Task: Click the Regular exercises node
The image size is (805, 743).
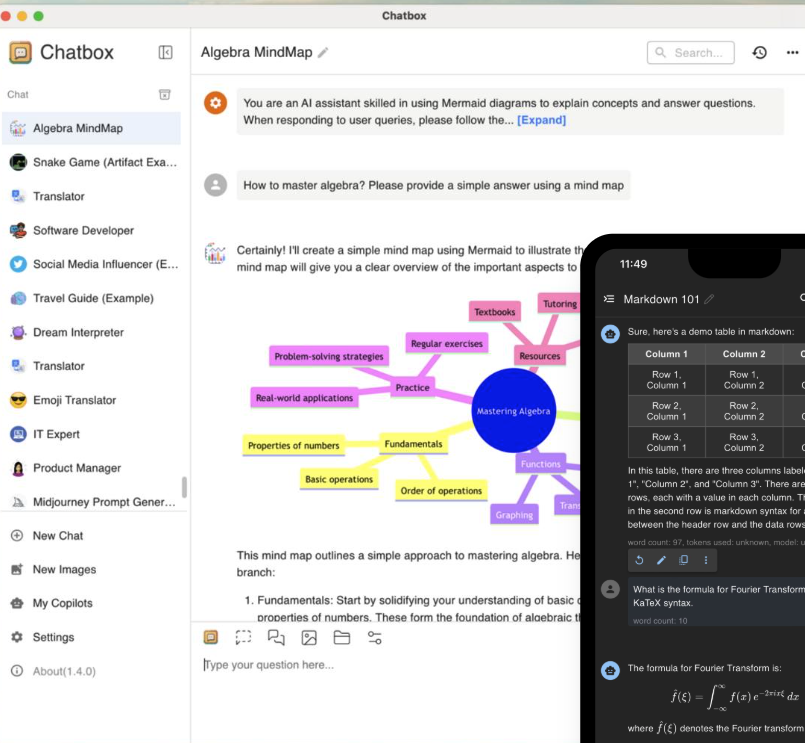Action: 447,343
